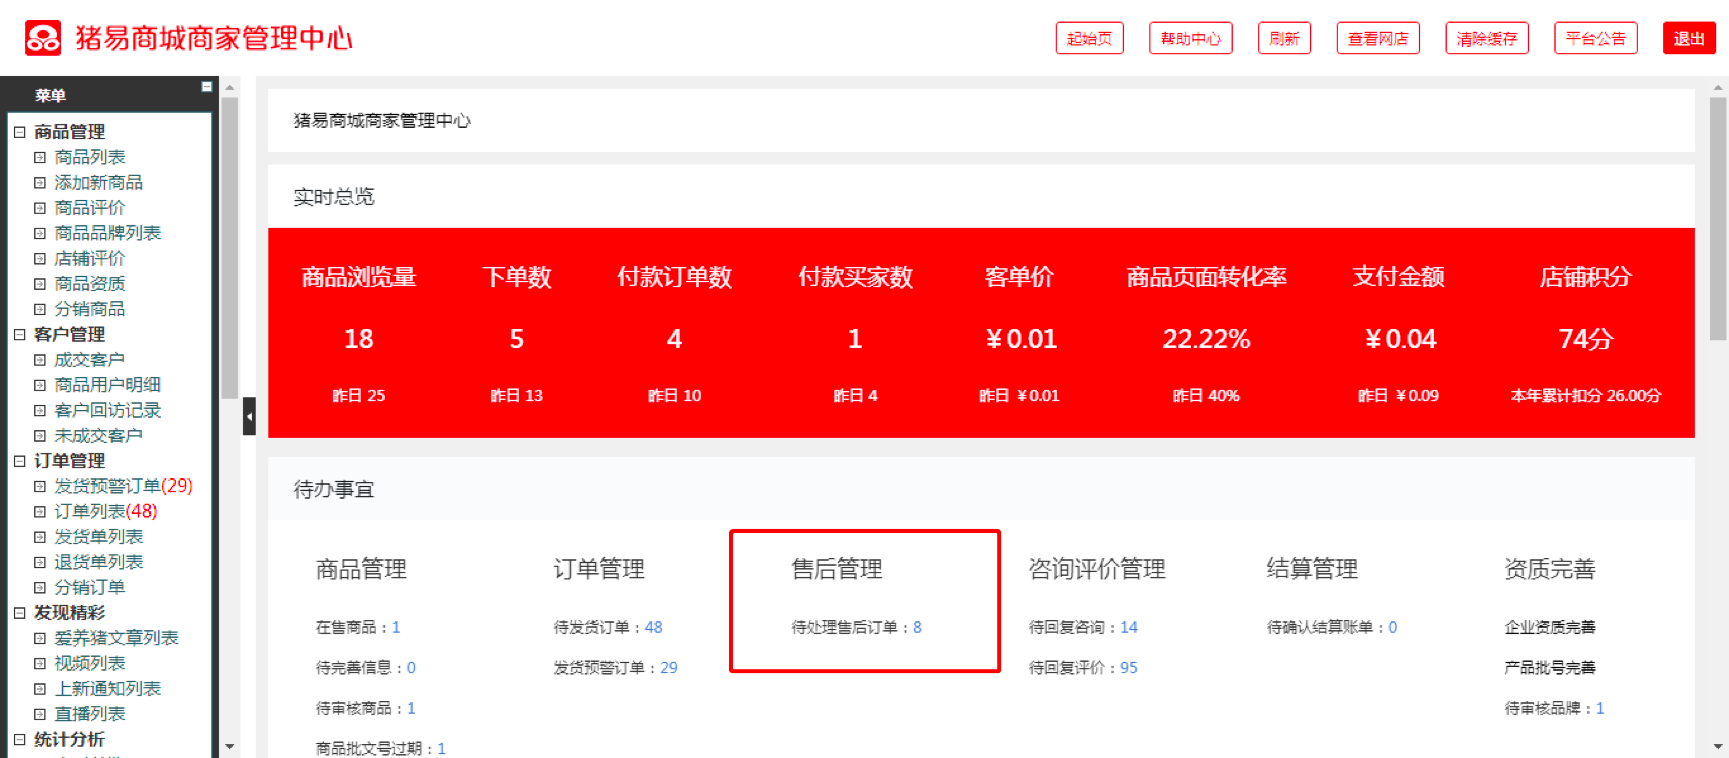Click the icon beside 视频列表
The image size is (1729, 758).
(40, 664)
